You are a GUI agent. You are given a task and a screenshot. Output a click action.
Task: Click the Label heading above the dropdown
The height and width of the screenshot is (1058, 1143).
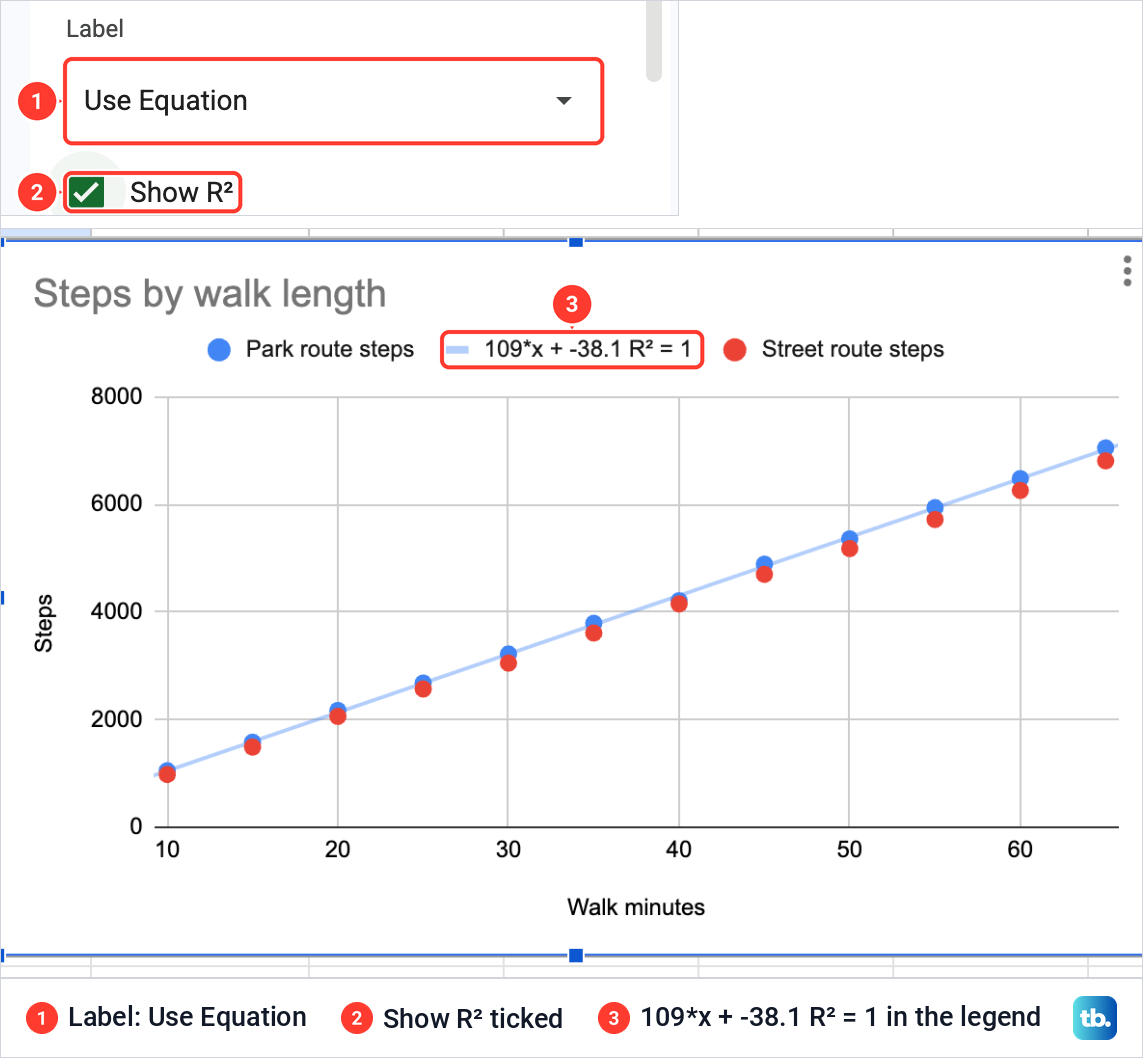tap(95, 29)
